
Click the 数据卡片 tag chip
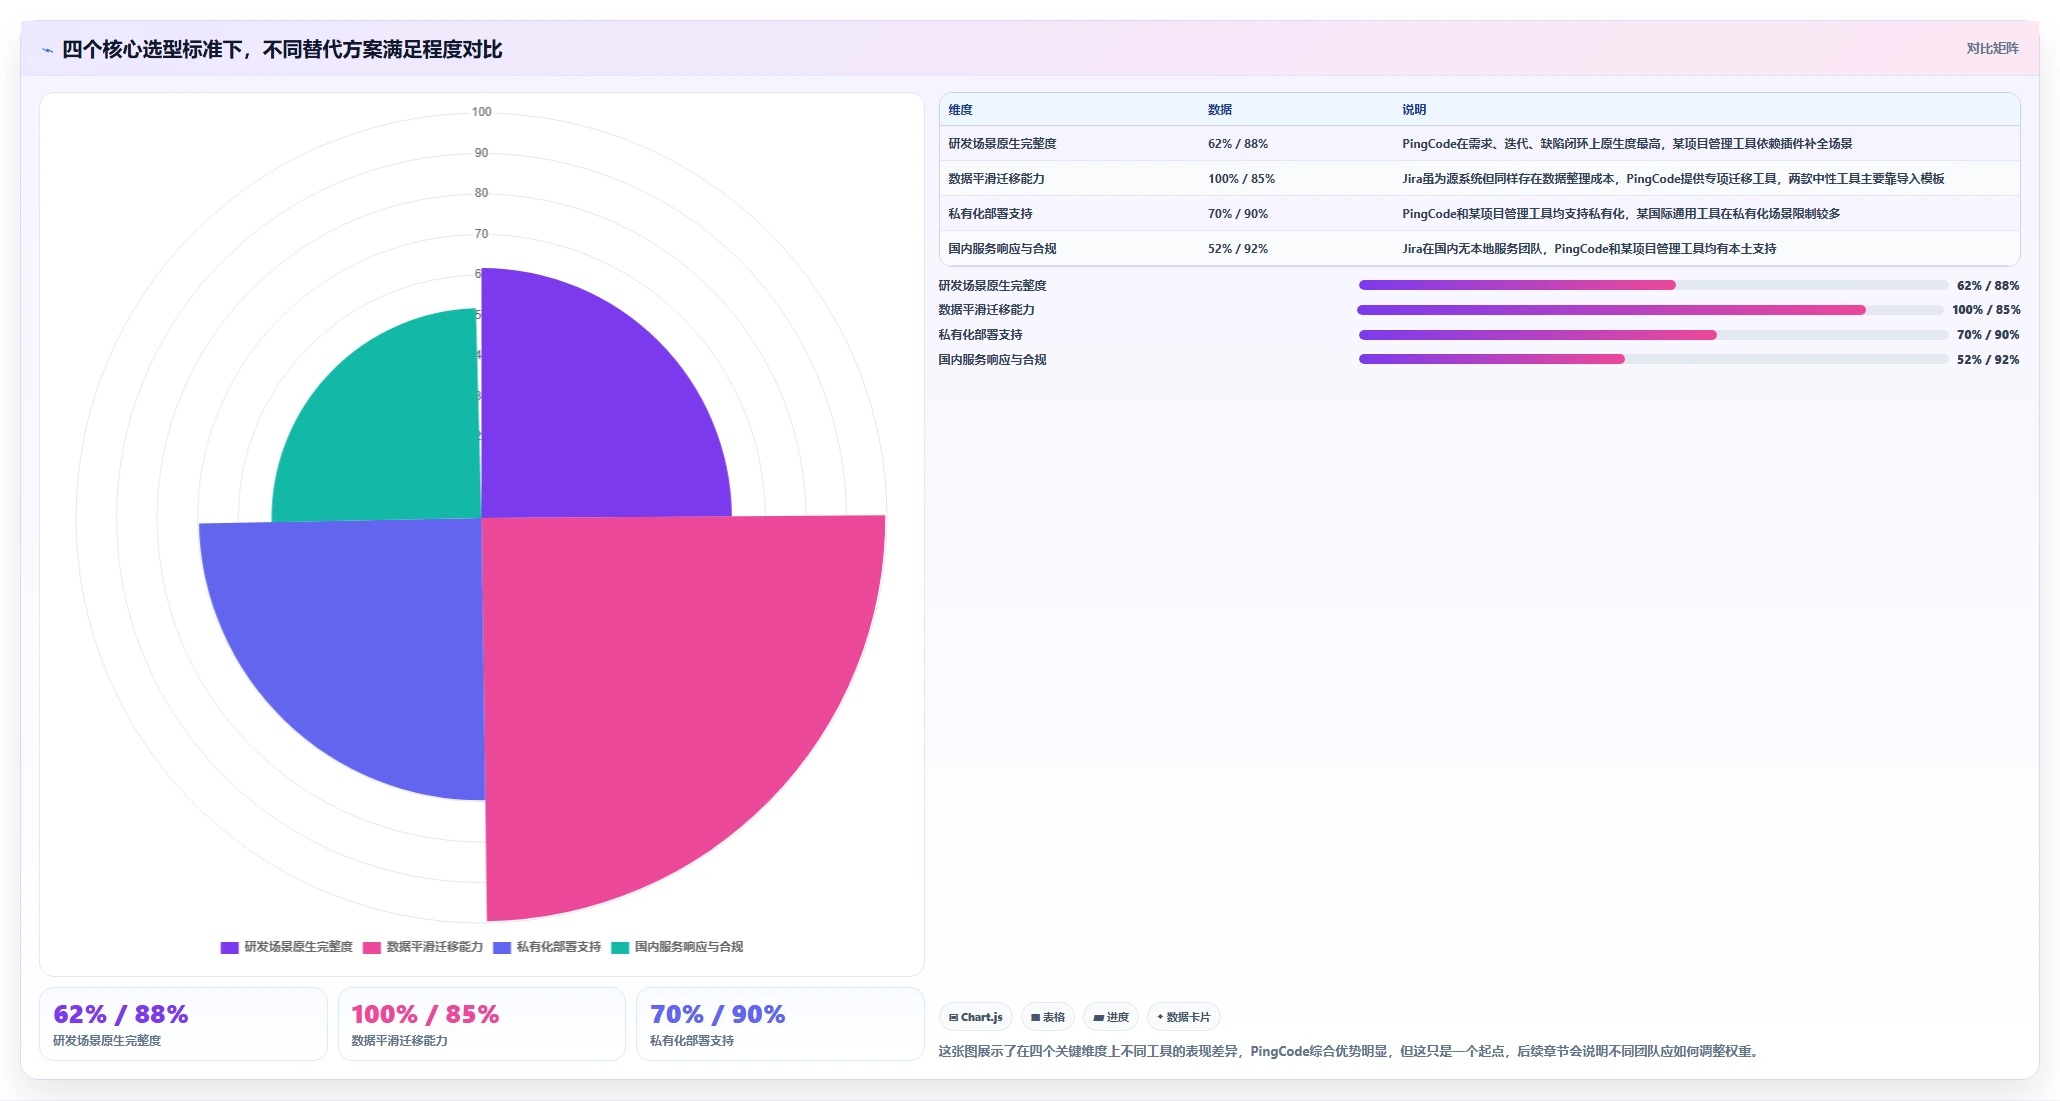1184,1017
